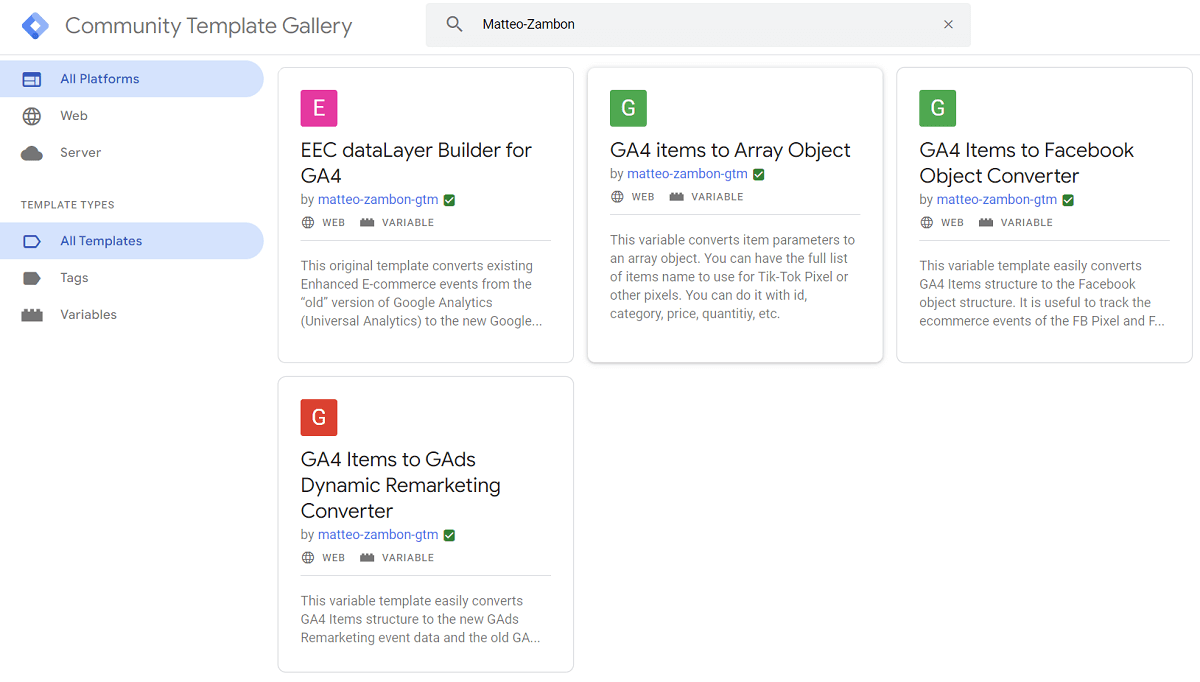Open the author link on the EEC dataLayer Builder card
This screenshot has width=1200, height=682.
[378, 200]
